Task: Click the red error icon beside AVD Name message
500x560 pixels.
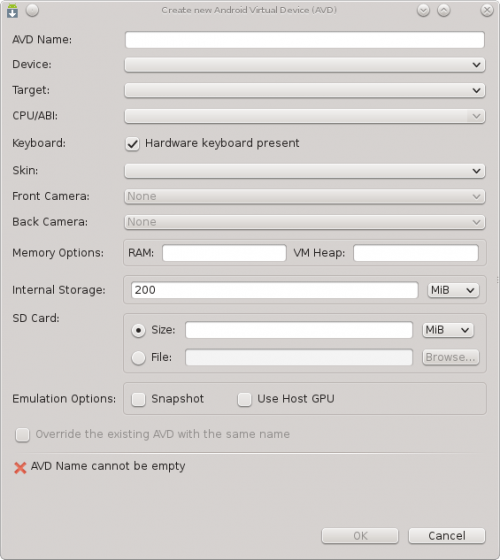Action: tap(20, 468)
